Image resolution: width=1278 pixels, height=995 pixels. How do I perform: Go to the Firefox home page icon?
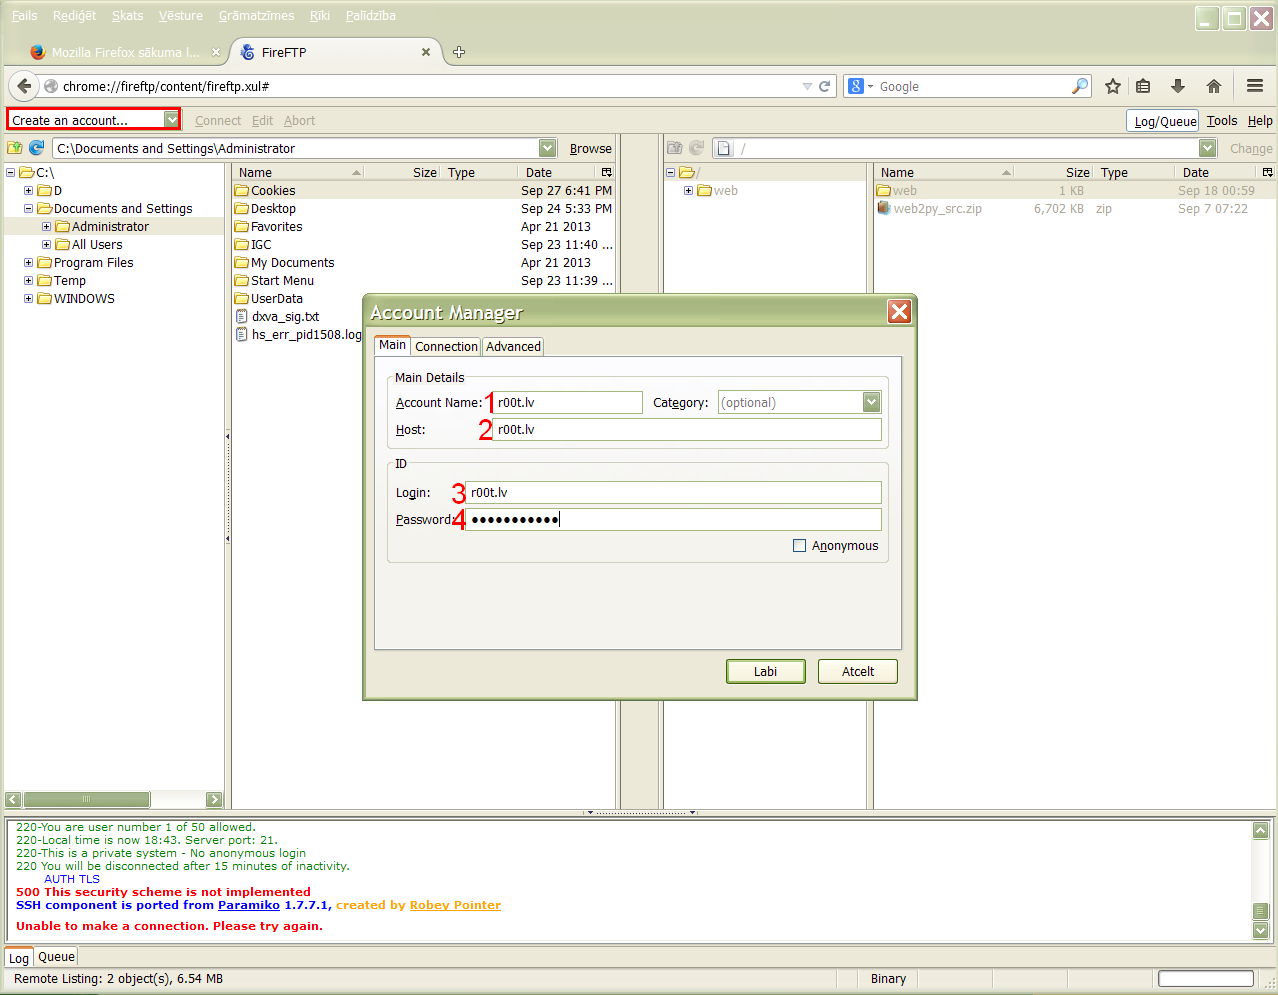[1213, 87]
